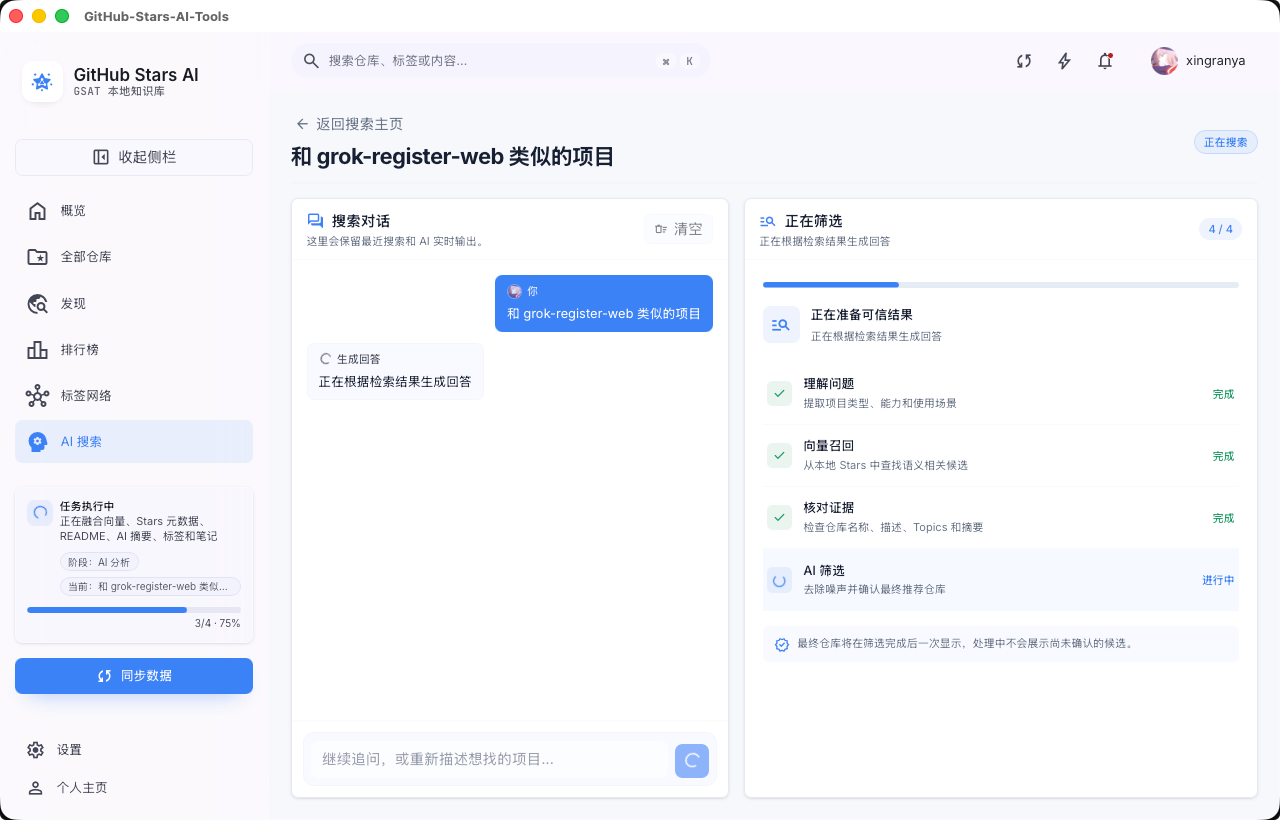Click the bar chart icon for 排行榜

click(37, 349)
